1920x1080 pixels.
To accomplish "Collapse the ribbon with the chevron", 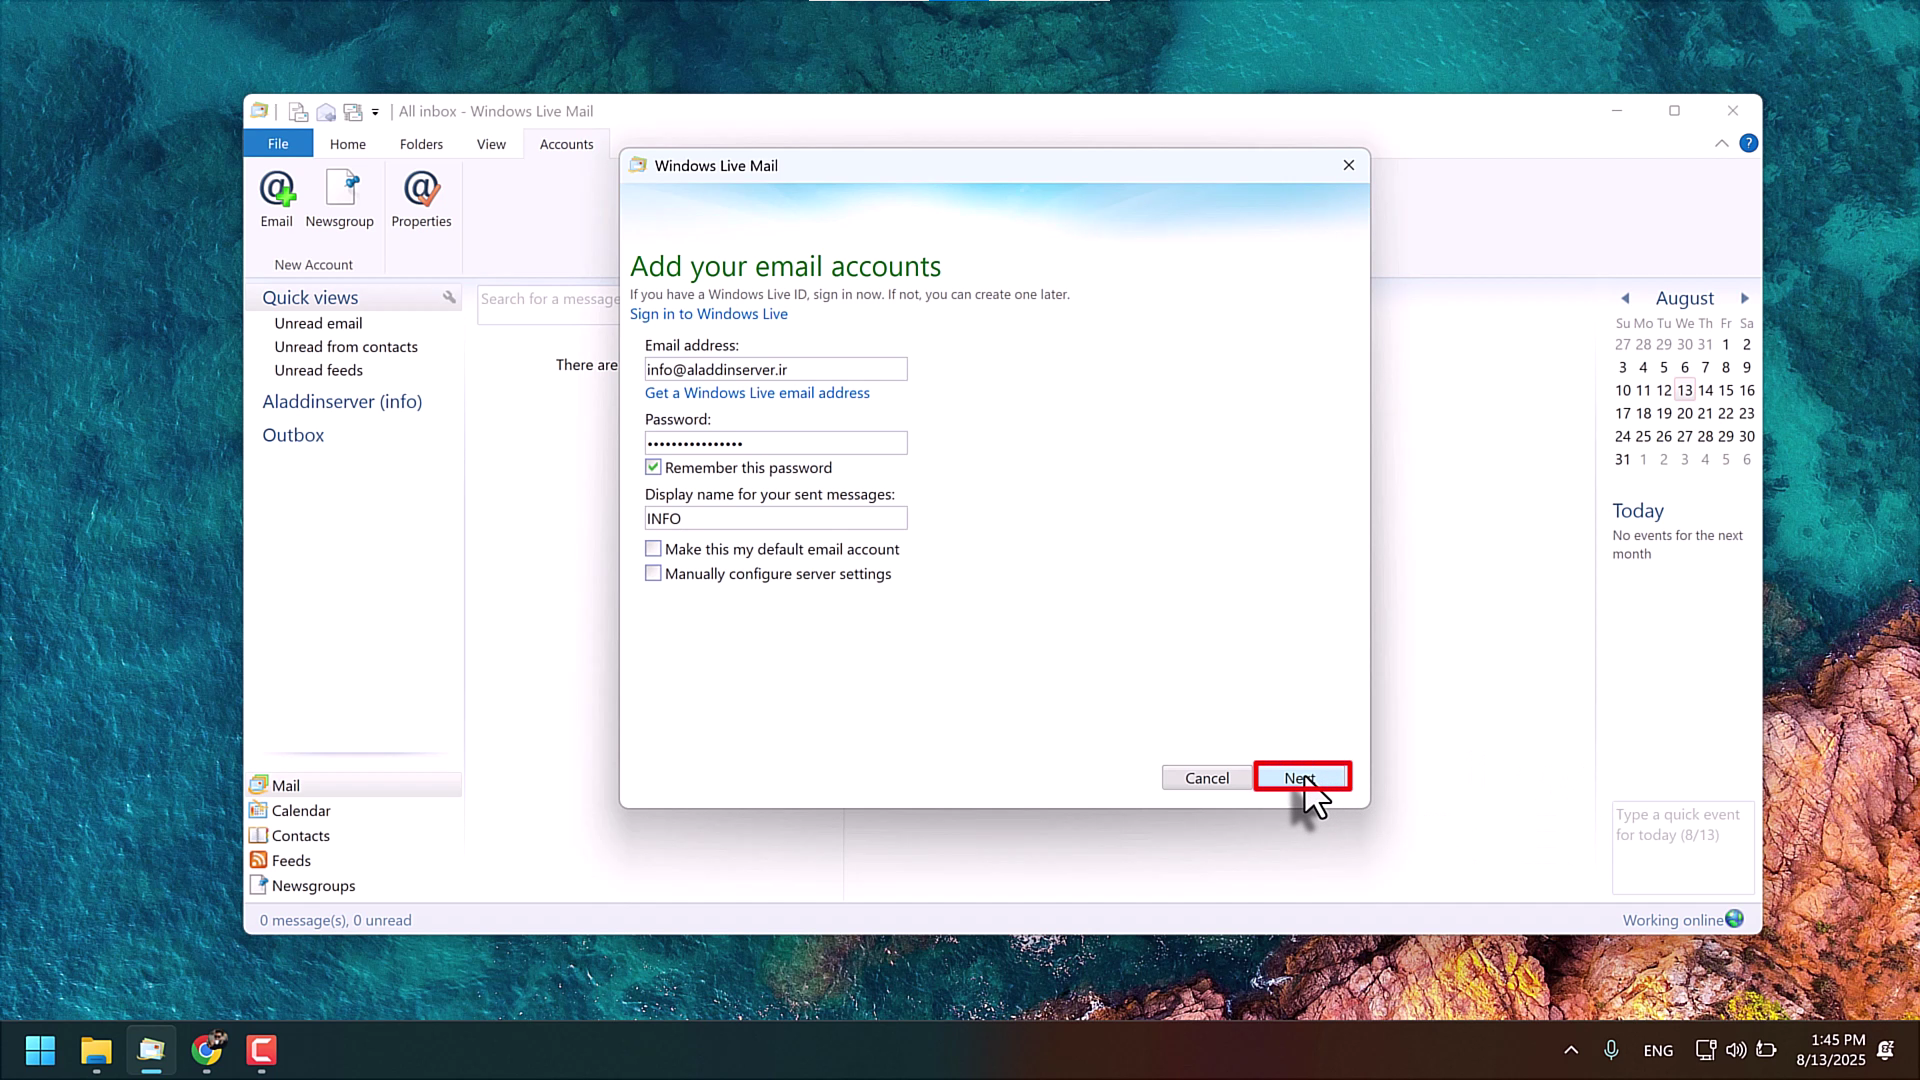I will tap(1721, 143).
